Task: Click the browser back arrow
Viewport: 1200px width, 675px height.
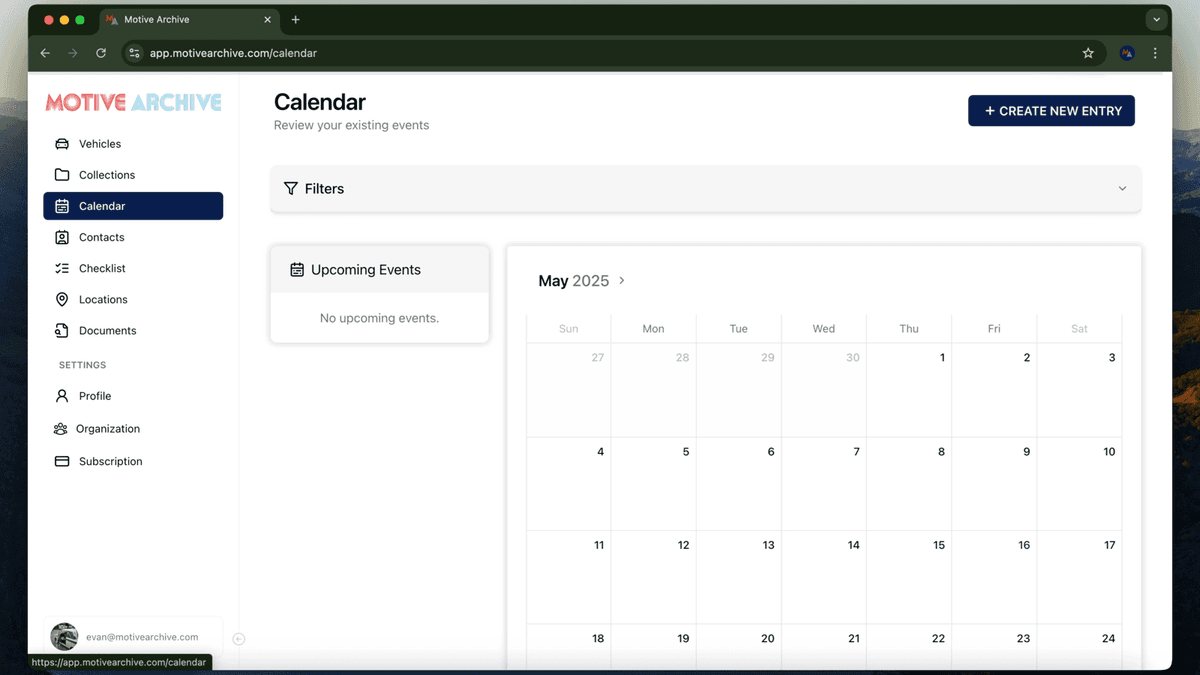Action: [45, 53]
